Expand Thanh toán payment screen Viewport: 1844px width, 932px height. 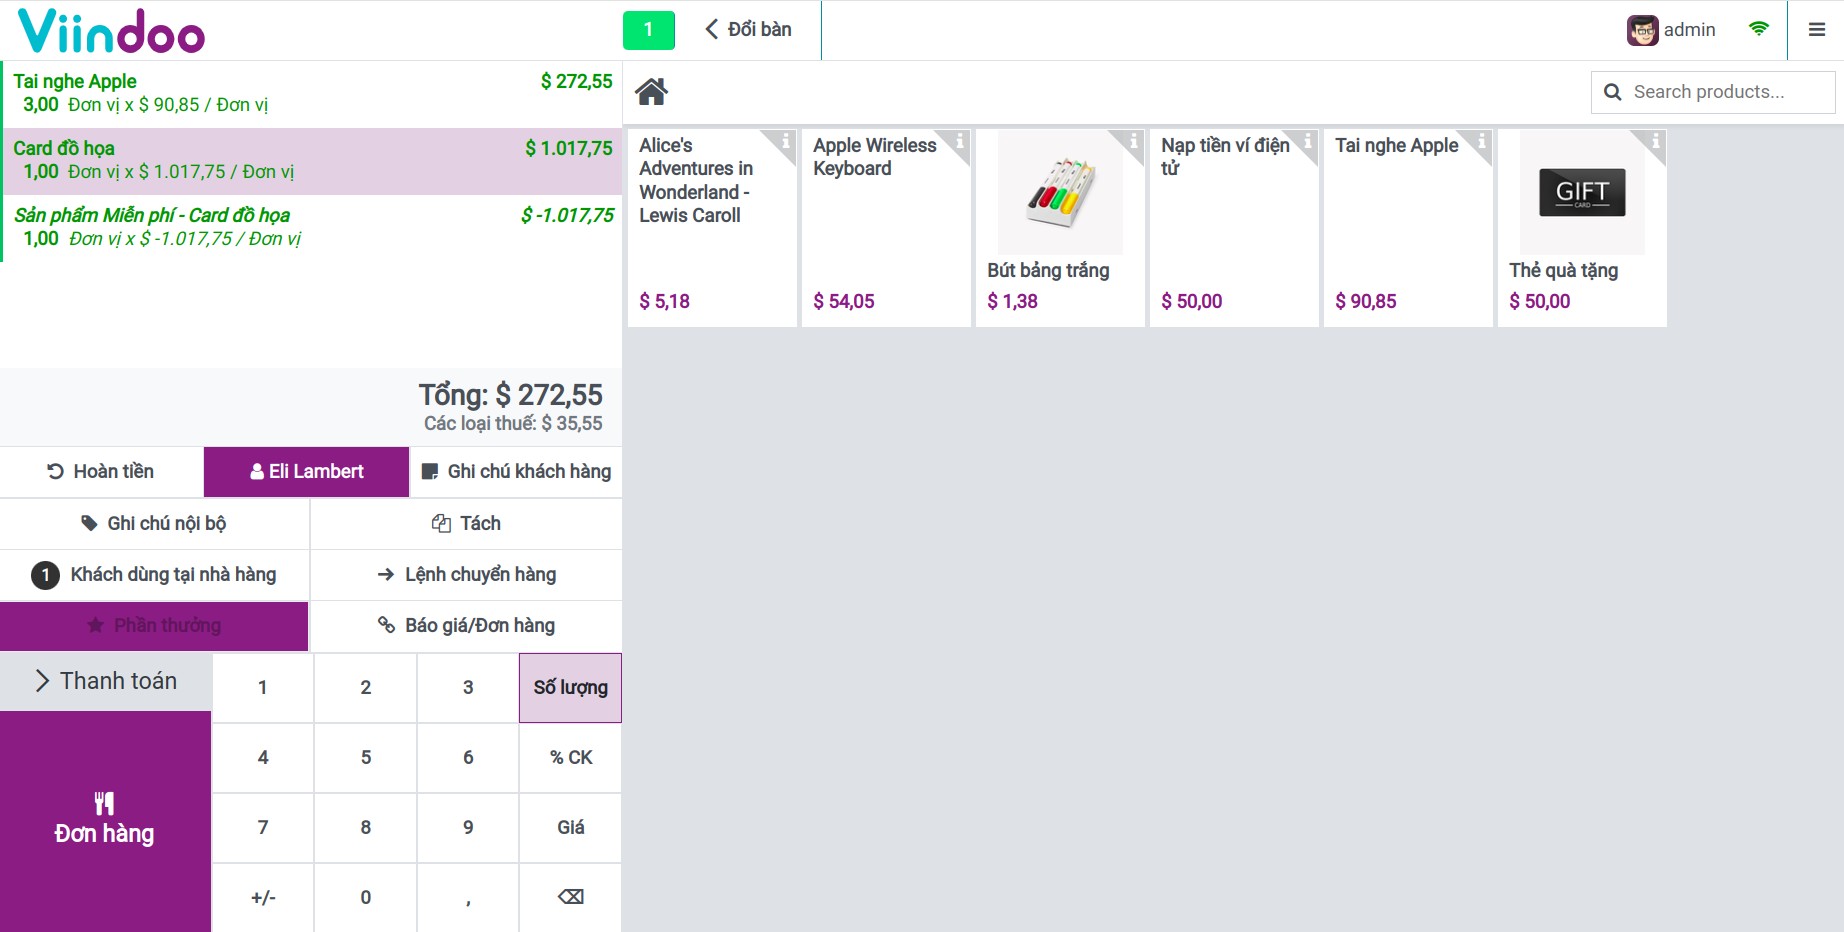point(106,681)
